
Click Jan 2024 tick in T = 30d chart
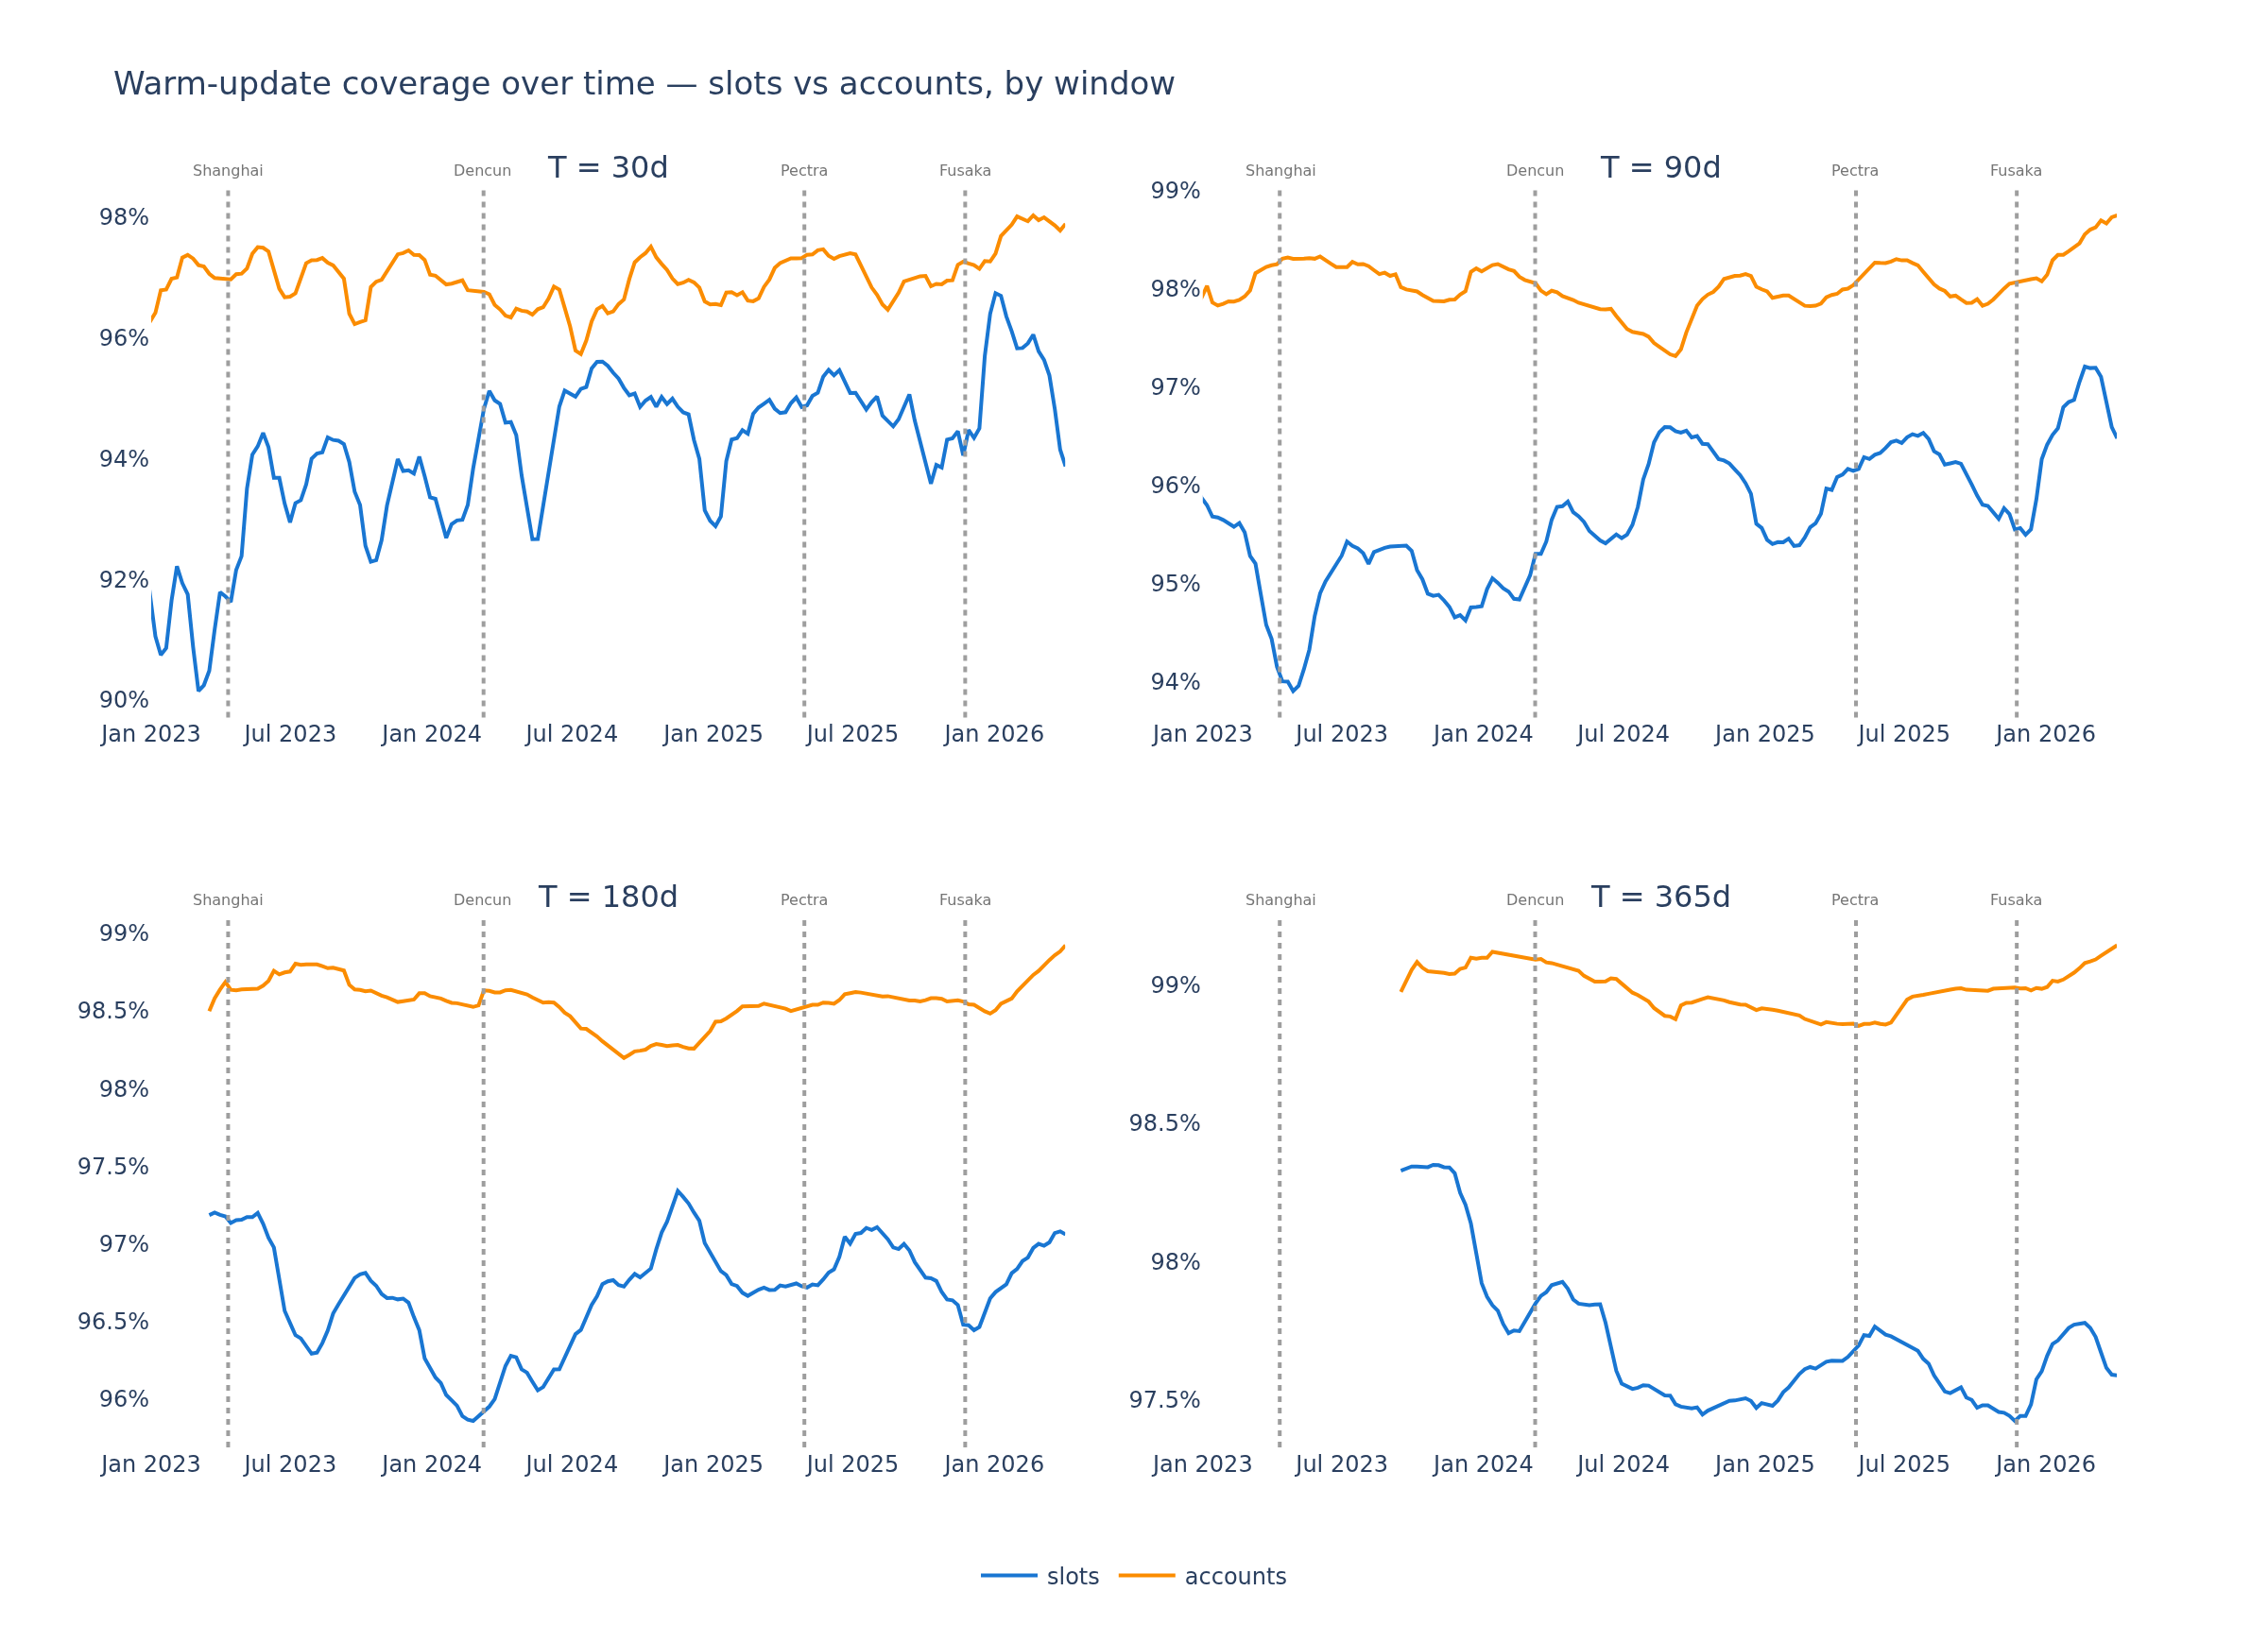[x=431, y=735]
